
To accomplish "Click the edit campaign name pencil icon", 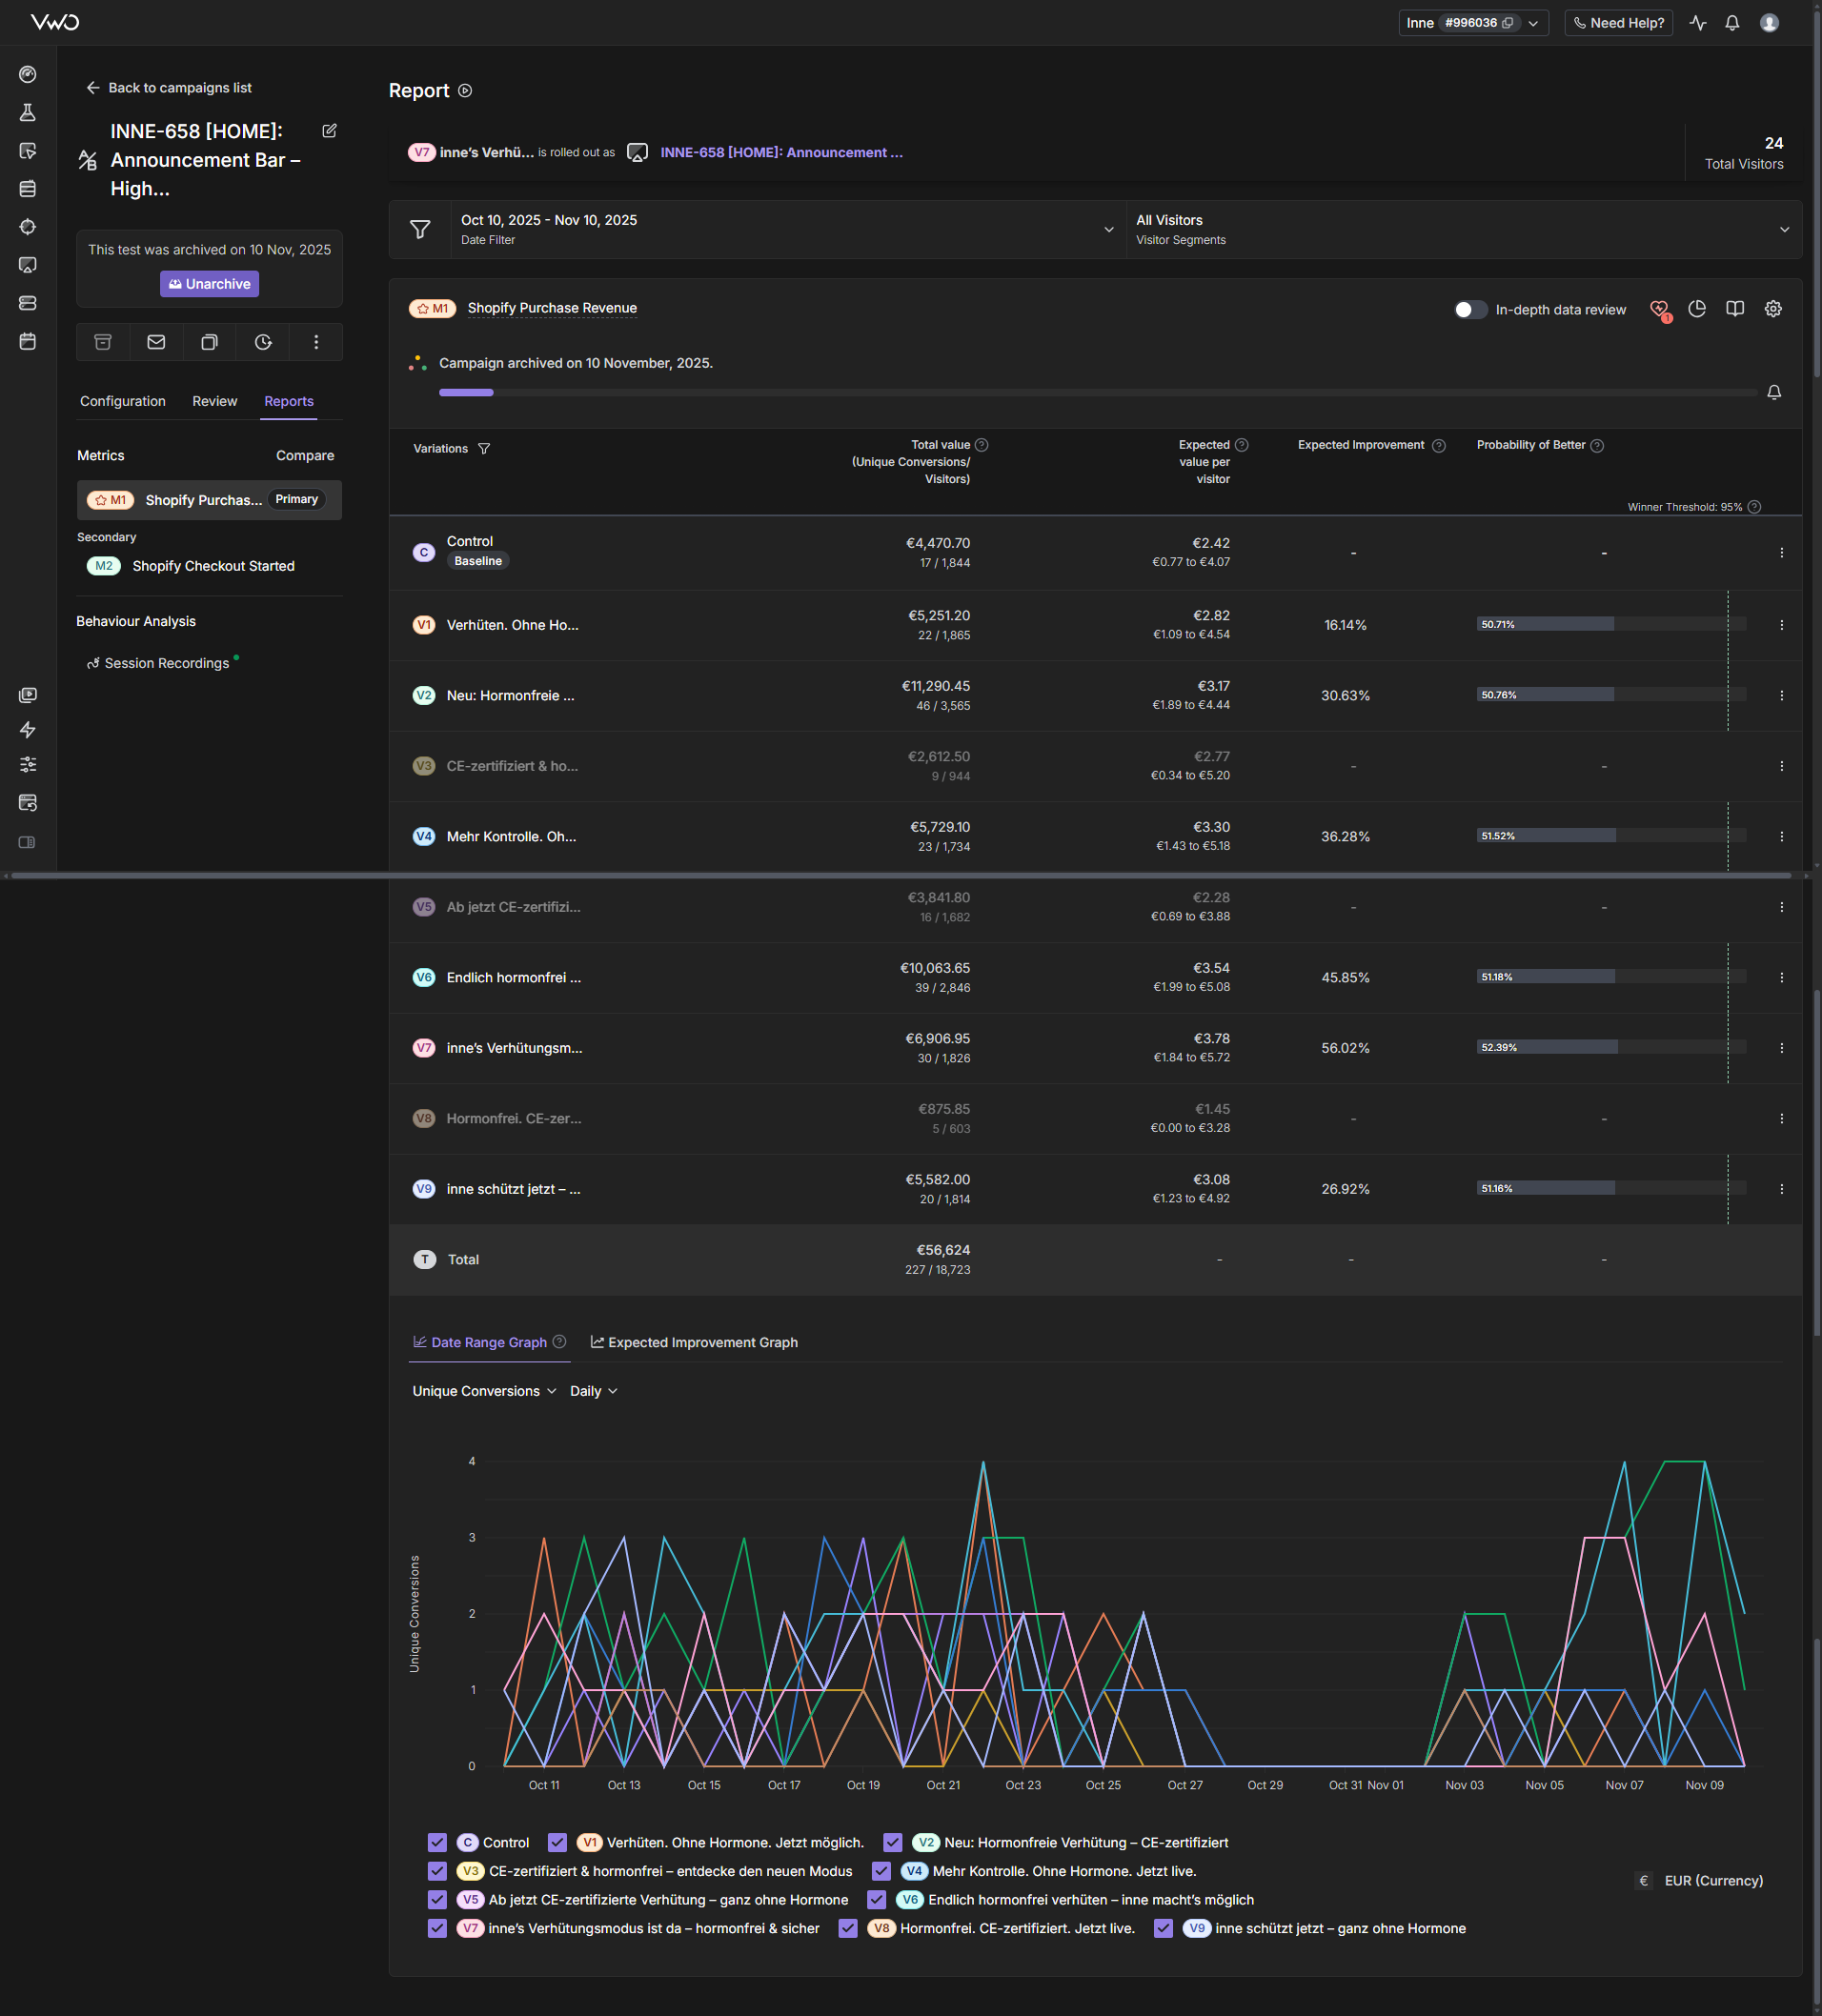I will click(x=329, y=131).
